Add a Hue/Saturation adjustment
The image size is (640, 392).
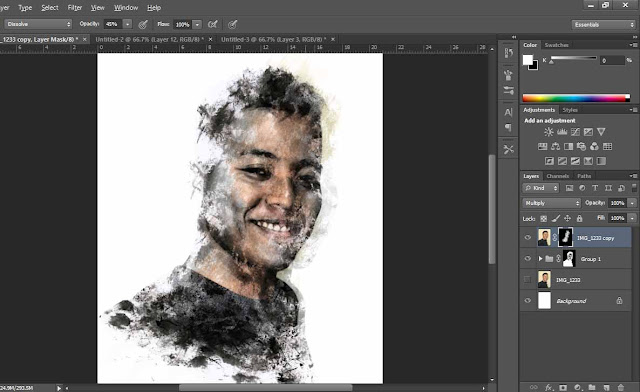click(542, 146)
